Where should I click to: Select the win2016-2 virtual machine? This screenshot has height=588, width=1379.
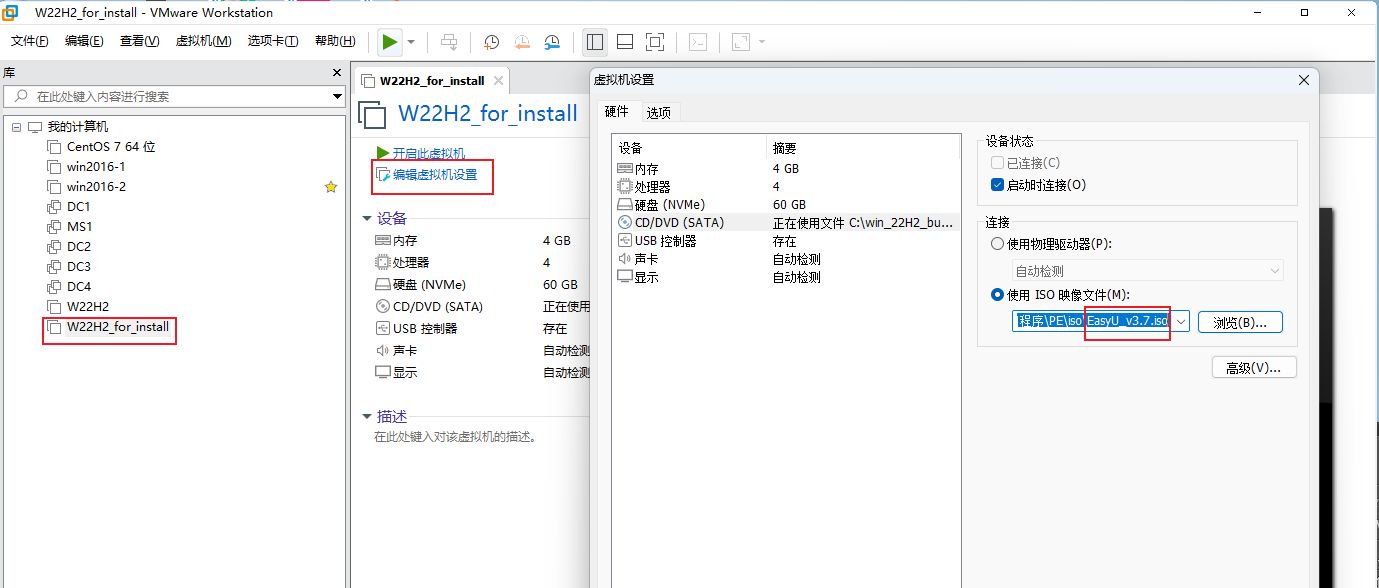[96, 187]
